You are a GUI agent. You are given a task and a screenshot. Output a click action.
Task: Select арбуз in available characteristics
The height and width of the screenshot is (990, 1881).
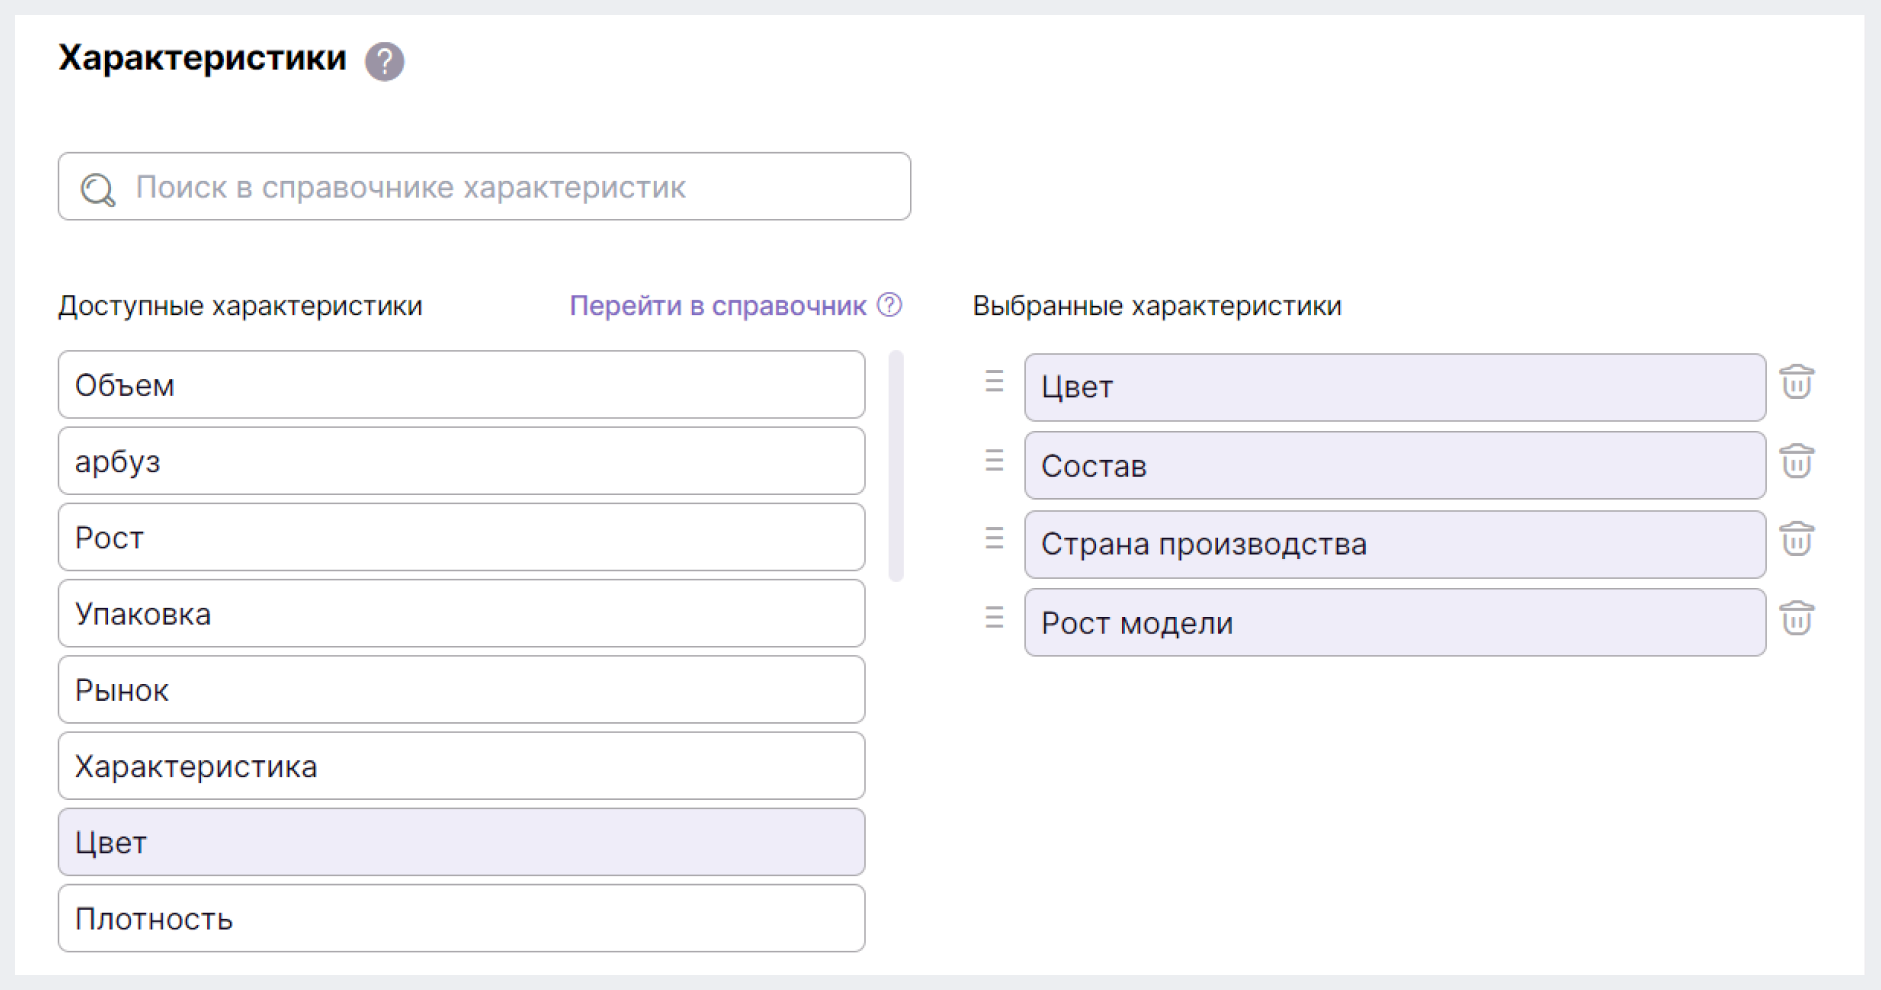pyautogui.click(x=461, y=461)
